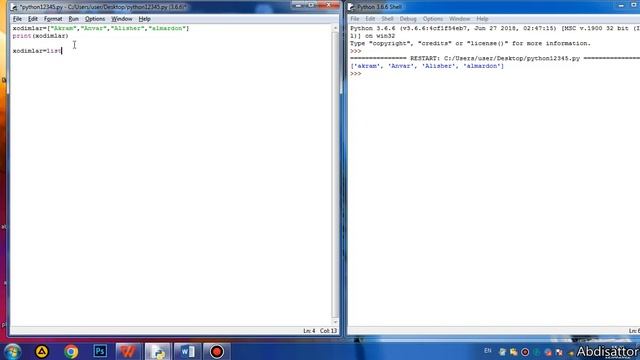Open the Format menu in the editor
640x360 pixels.
53,19
